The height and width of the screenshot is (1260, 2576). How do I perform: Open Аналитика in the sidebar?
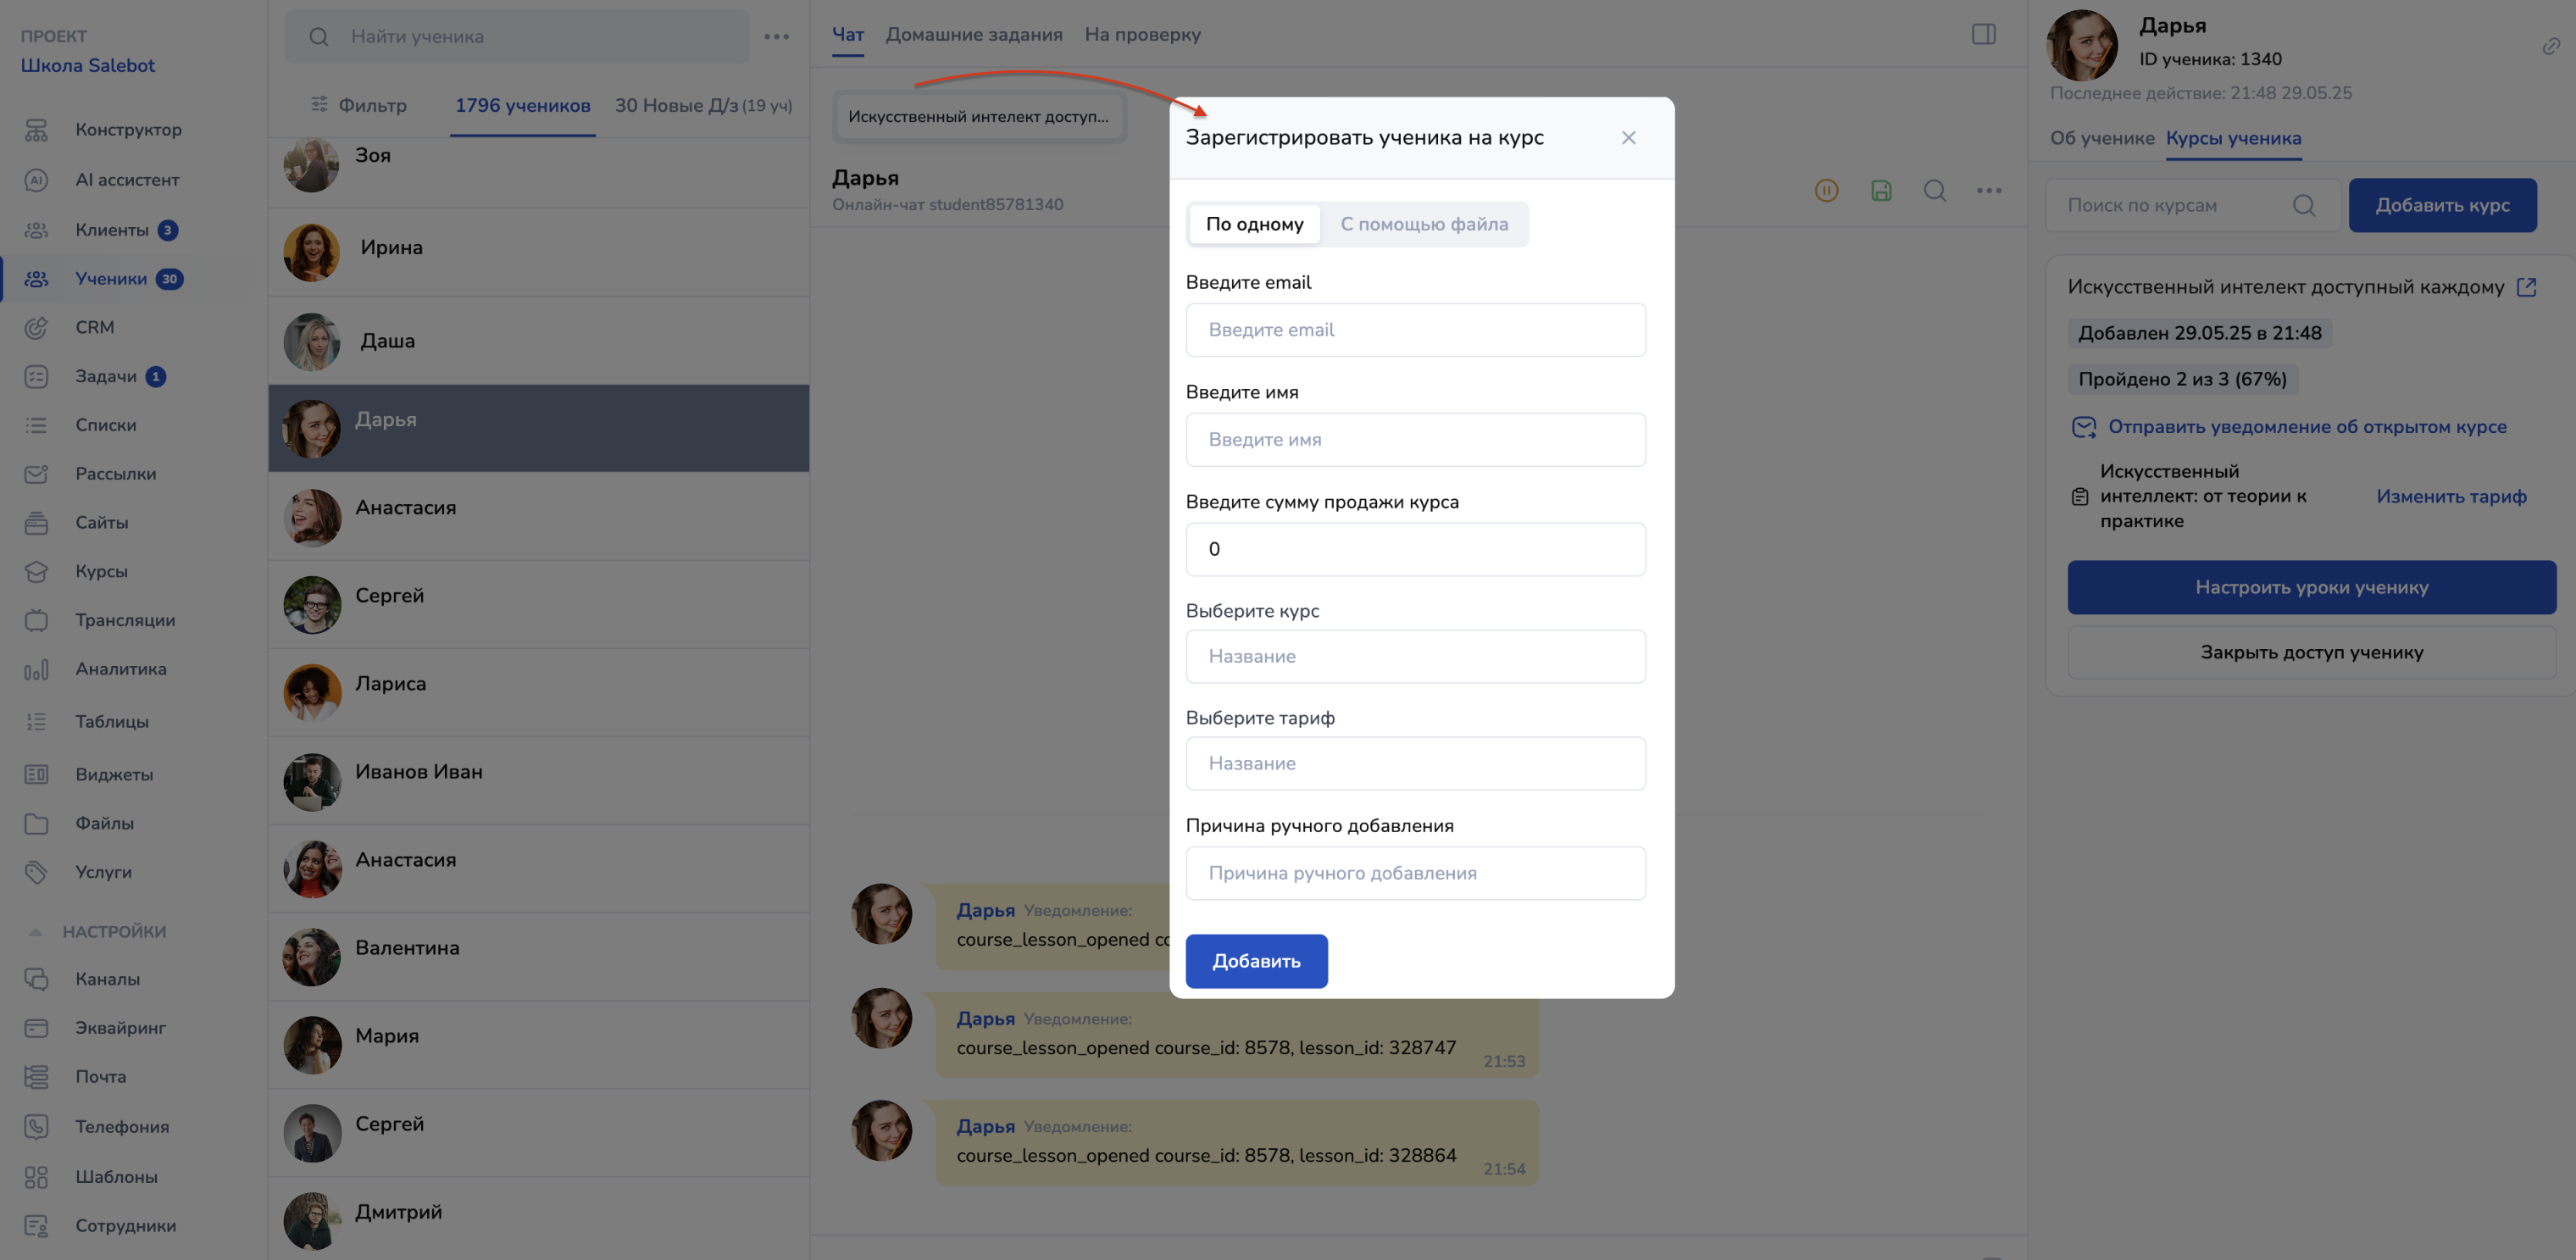(x=120, y=669)
